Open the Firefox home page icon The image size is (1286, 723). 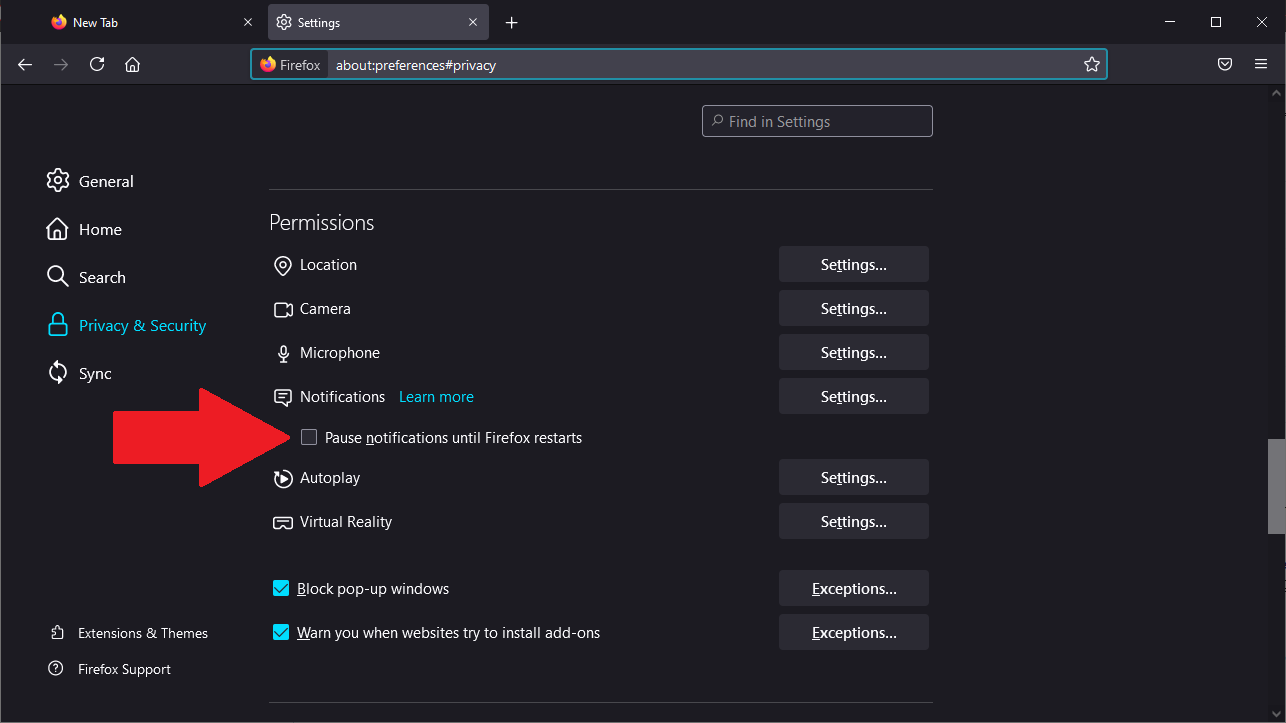point(132,64)
